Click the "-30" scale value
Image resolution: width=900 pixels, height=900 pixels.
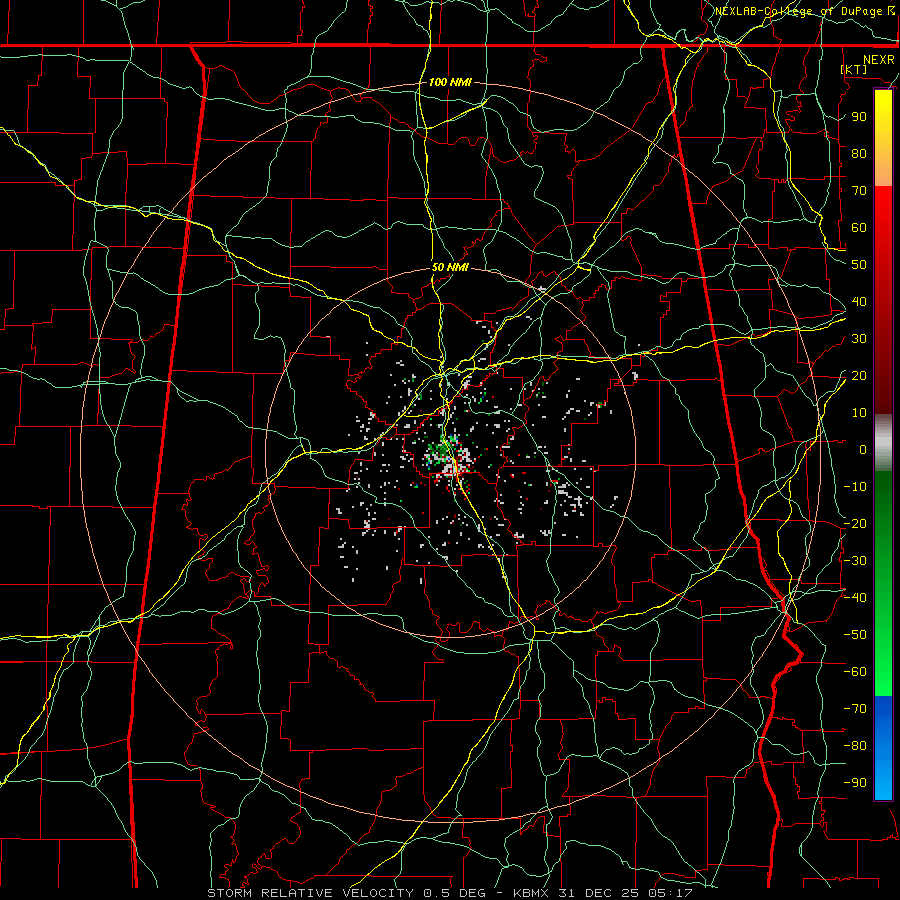tap(855, 561)
